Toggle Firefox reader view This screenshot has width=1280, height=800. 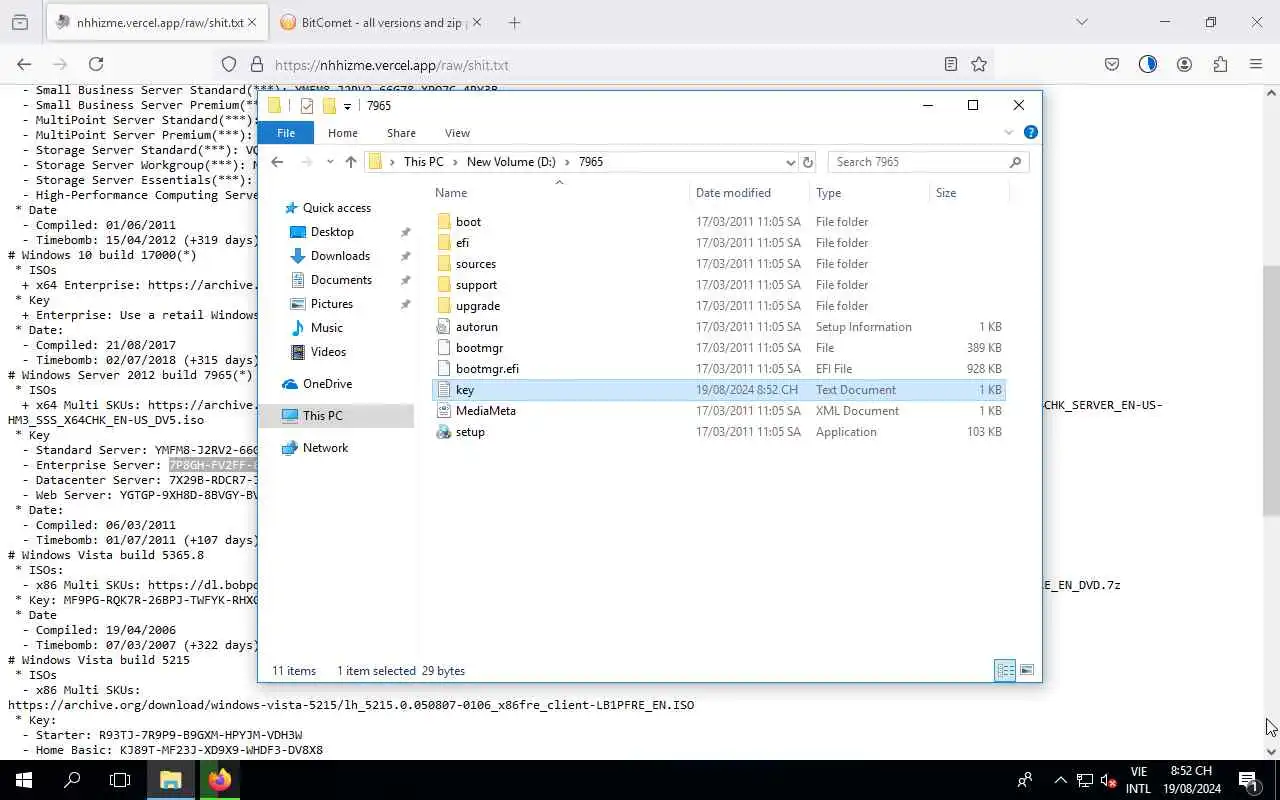coord(951,64)
